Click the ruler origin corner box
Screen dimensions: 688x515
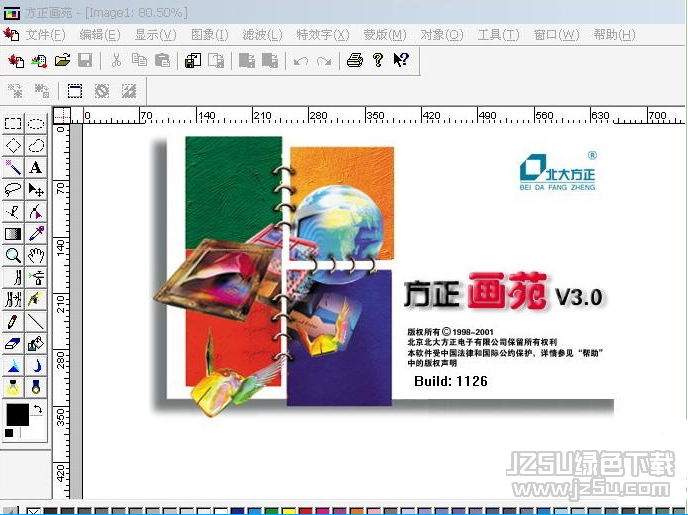pos(62,115)
